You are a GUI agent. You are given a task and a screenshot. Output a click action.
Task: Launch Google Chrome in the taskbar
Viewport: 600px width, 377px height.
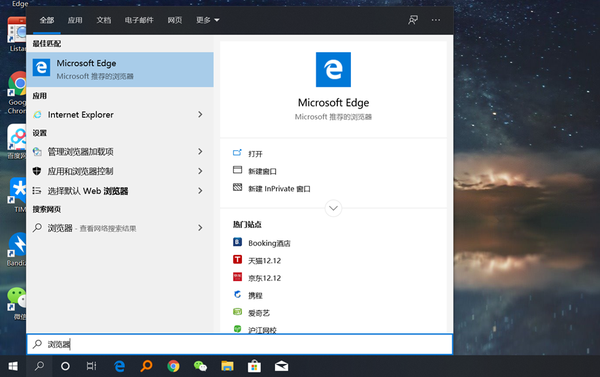[x=173, y=366]
